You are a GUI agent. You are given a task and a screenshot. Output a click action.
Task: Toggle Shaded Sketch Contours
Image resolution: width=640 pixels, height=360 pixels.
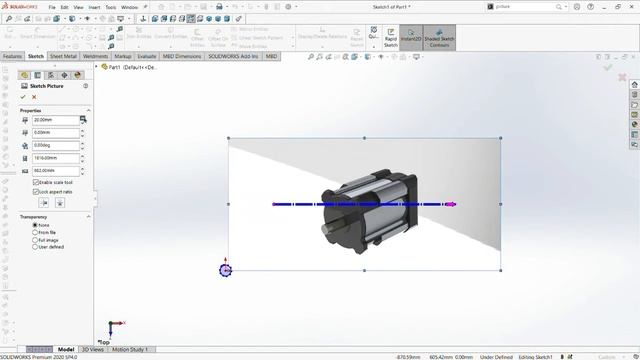click(439, 38)
